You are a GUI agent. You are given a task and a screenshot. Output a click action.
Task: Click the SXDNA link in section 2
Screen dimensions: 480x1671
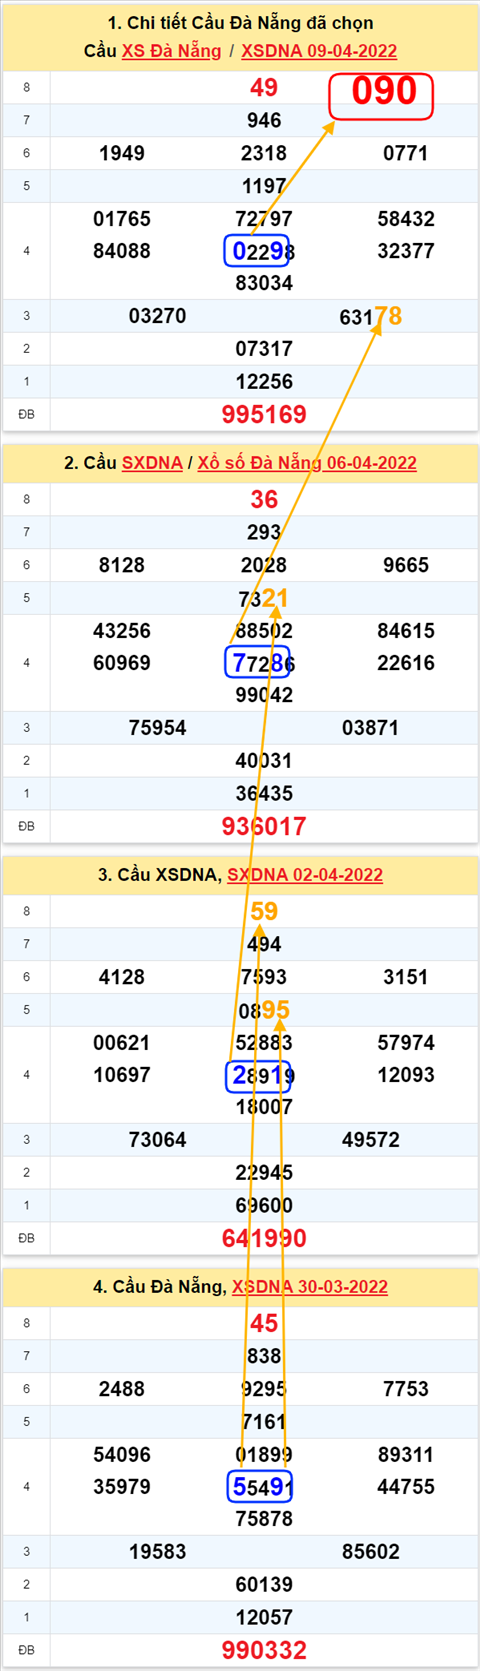pyautogui.click(x=152, y=463)
